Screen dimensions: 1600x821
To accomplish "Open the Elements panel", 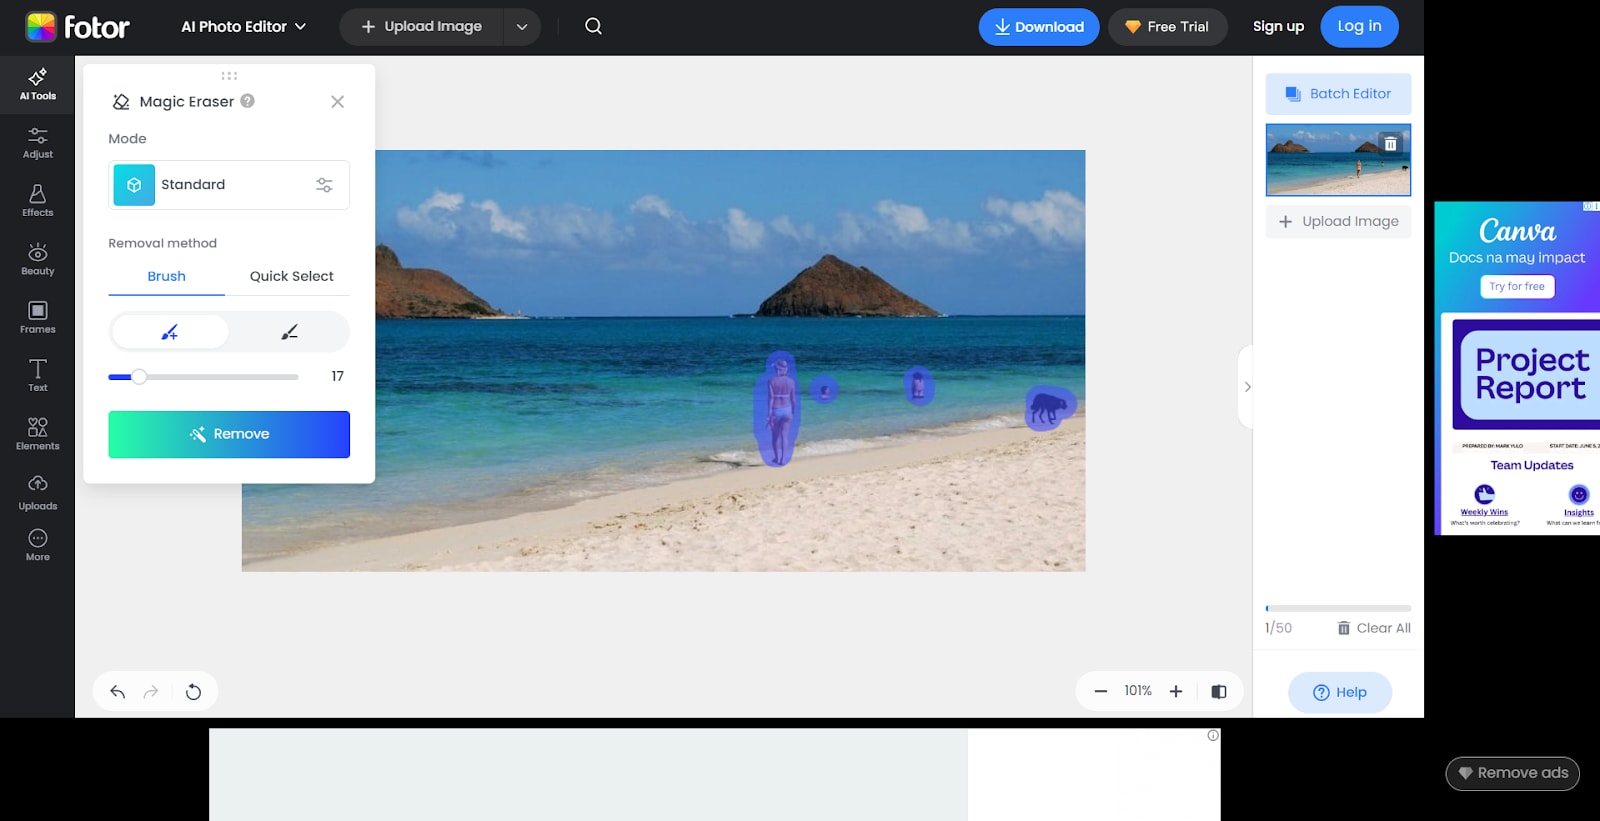I will click(x=37, y=434).
